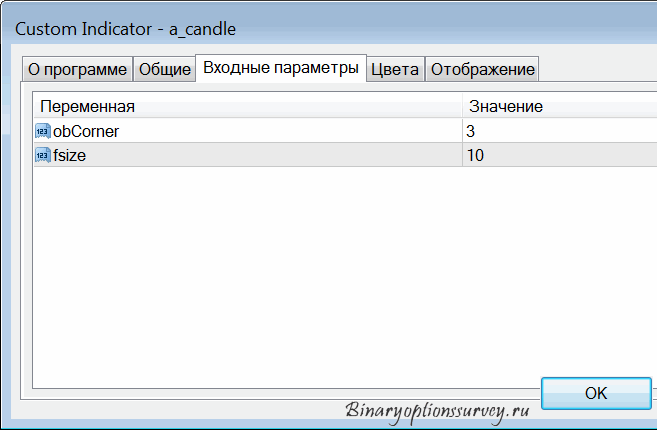Switch to the Отображение tab
This screenshot has height=430, width=657.
[x=482, y=69]
